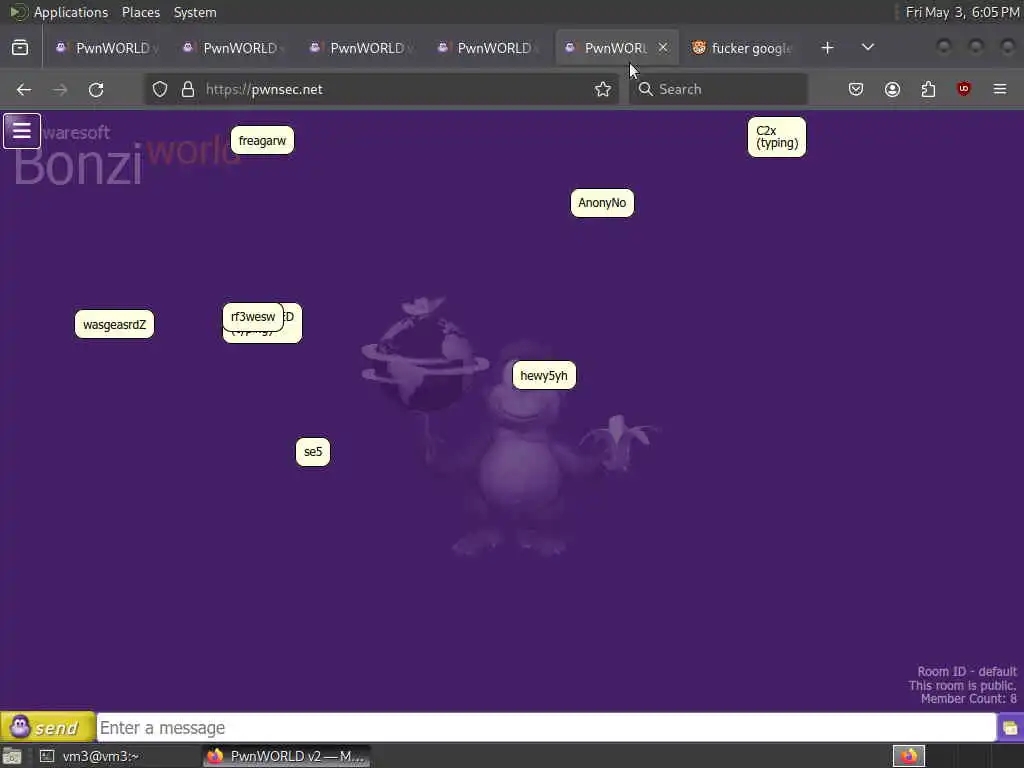The image size is (1024, 768).
Task: Open Firefox application menu
Action: tap(1000, 89)
